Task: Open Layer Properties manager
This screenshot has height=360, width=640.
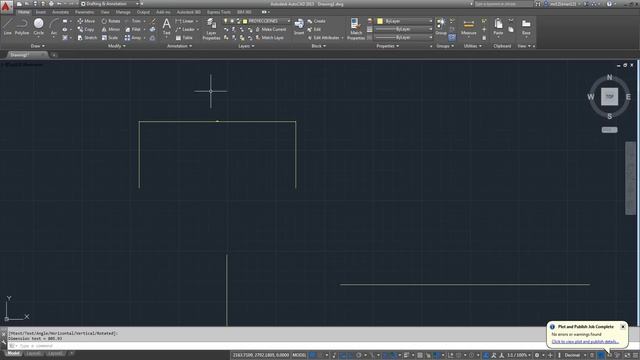Action: coord(211,29)
